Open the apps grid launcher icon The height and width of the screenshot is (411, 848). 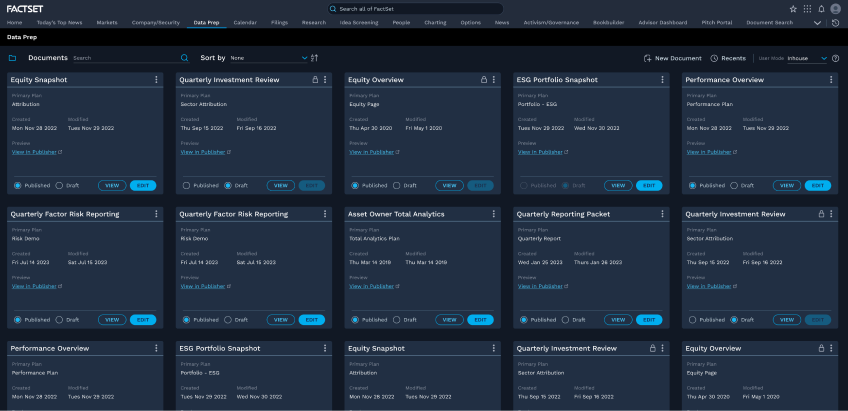click(807, 9)
